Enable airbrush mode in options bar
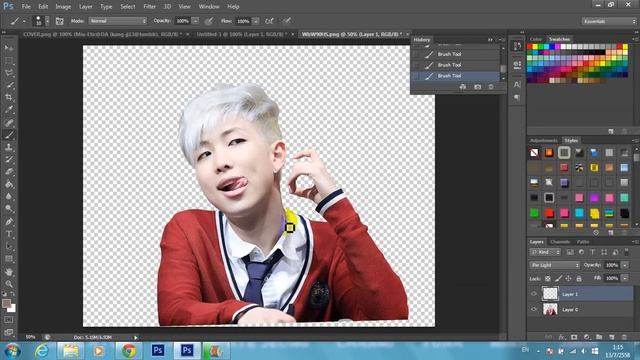This screenshot has height=360, width=640. click(x=269, y=21)
